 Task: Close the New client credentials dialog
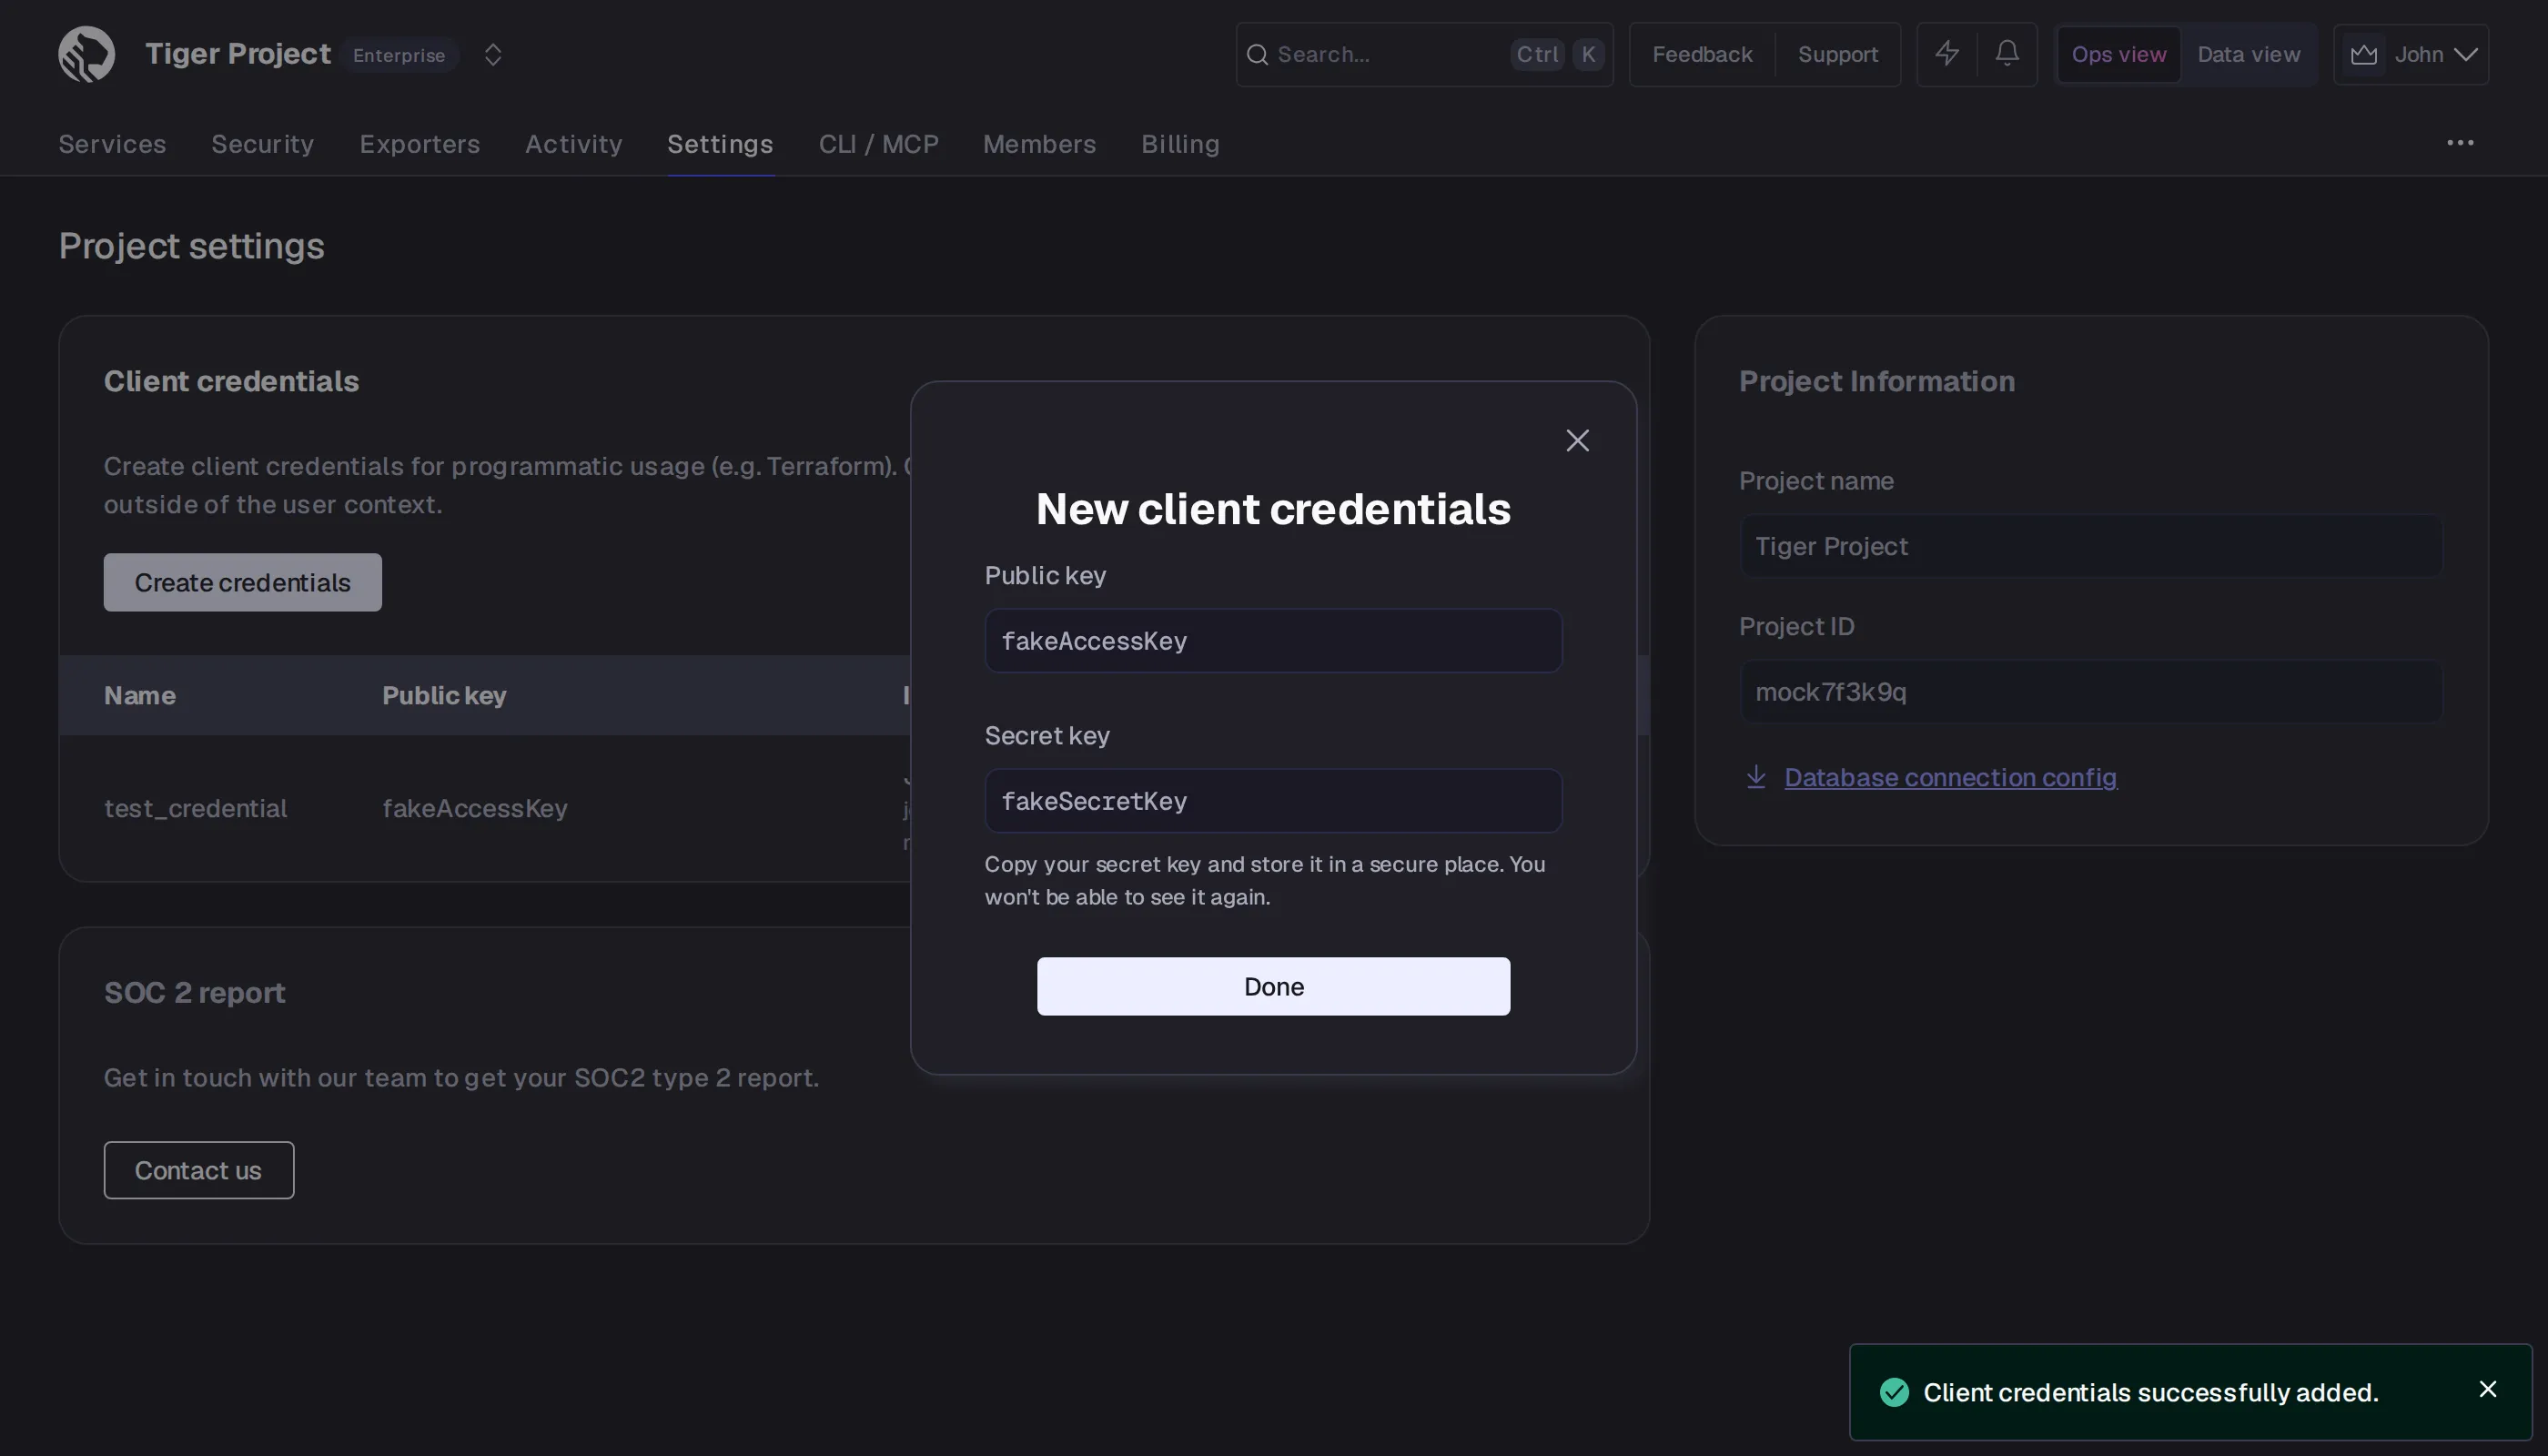(1577, 440)
